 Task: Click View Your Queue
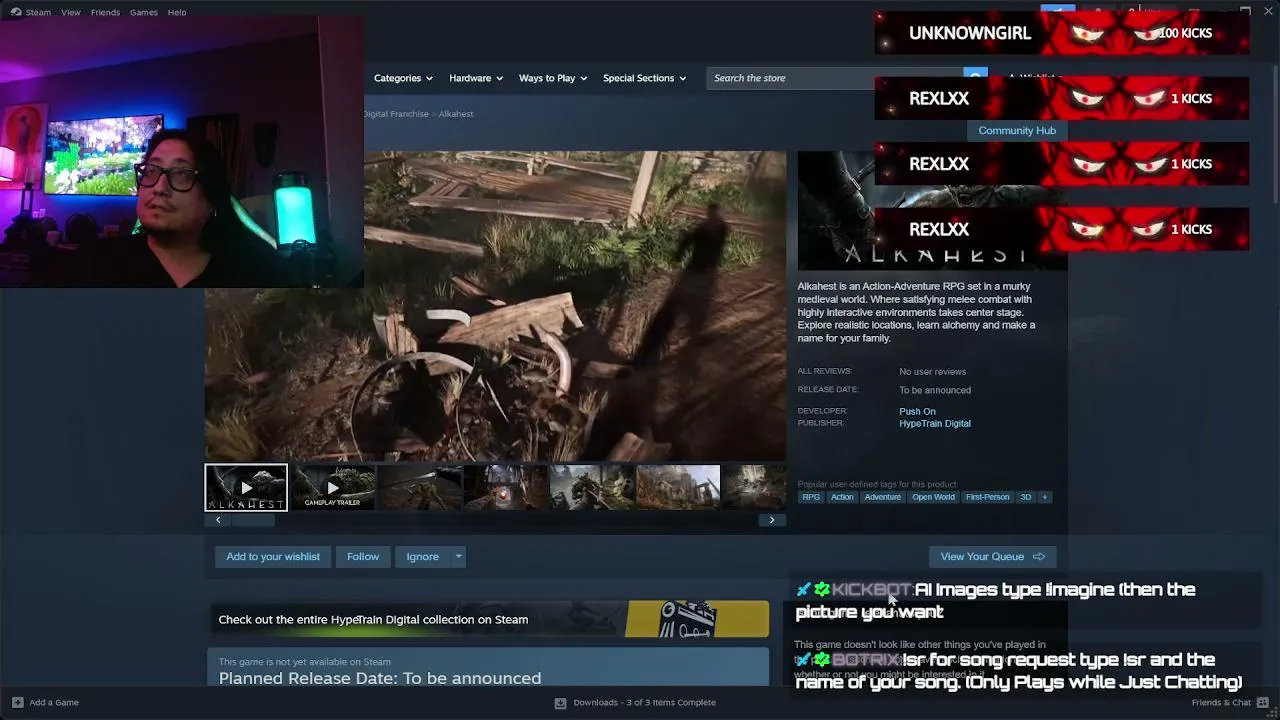pos(992,557)
